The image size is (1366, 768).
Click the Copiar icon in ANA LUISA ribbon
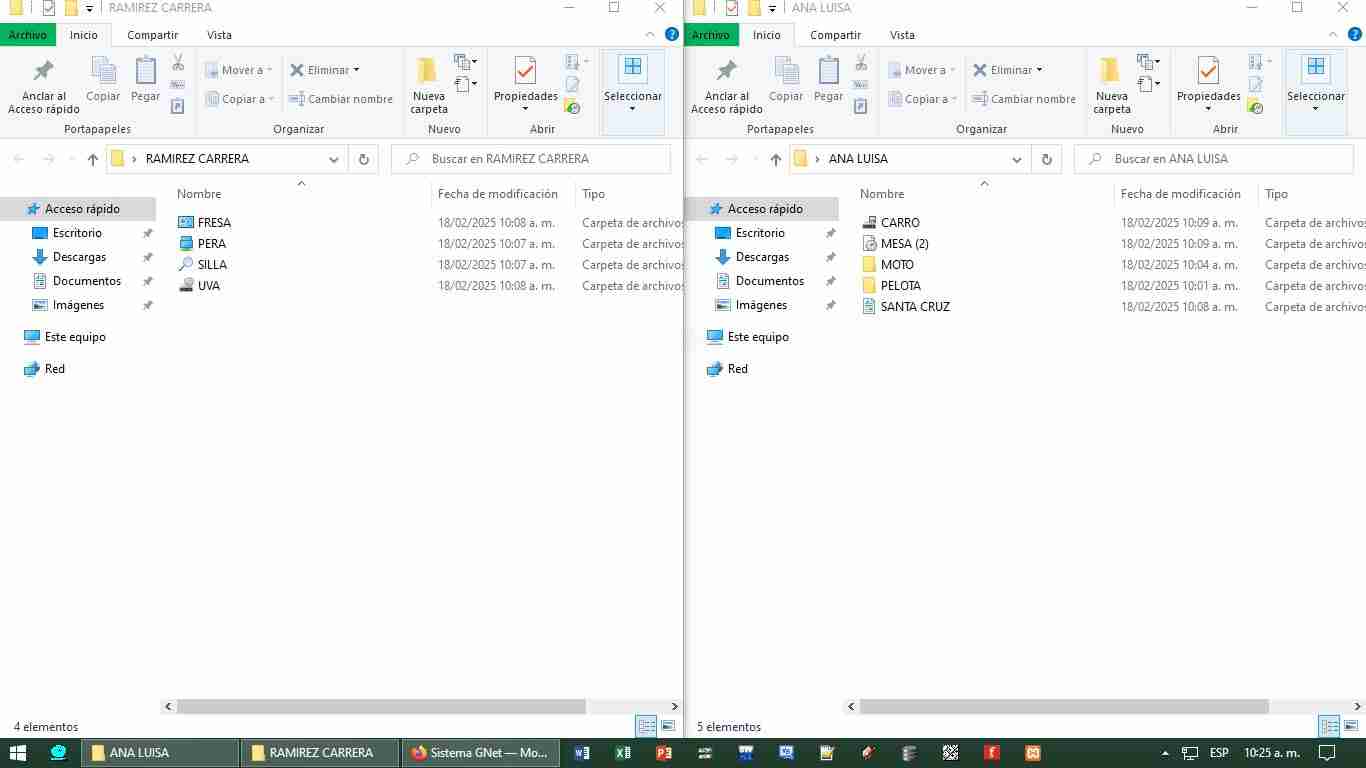click(786, 70)
